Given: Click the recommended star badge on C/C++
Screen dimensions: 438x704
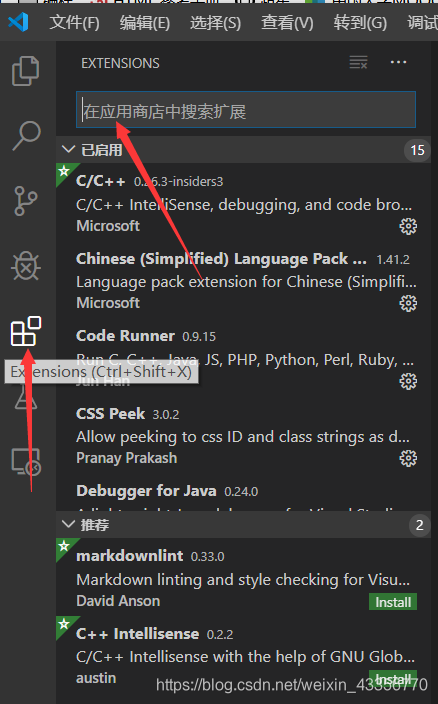Looking at the screenshot, I should 64,171.
